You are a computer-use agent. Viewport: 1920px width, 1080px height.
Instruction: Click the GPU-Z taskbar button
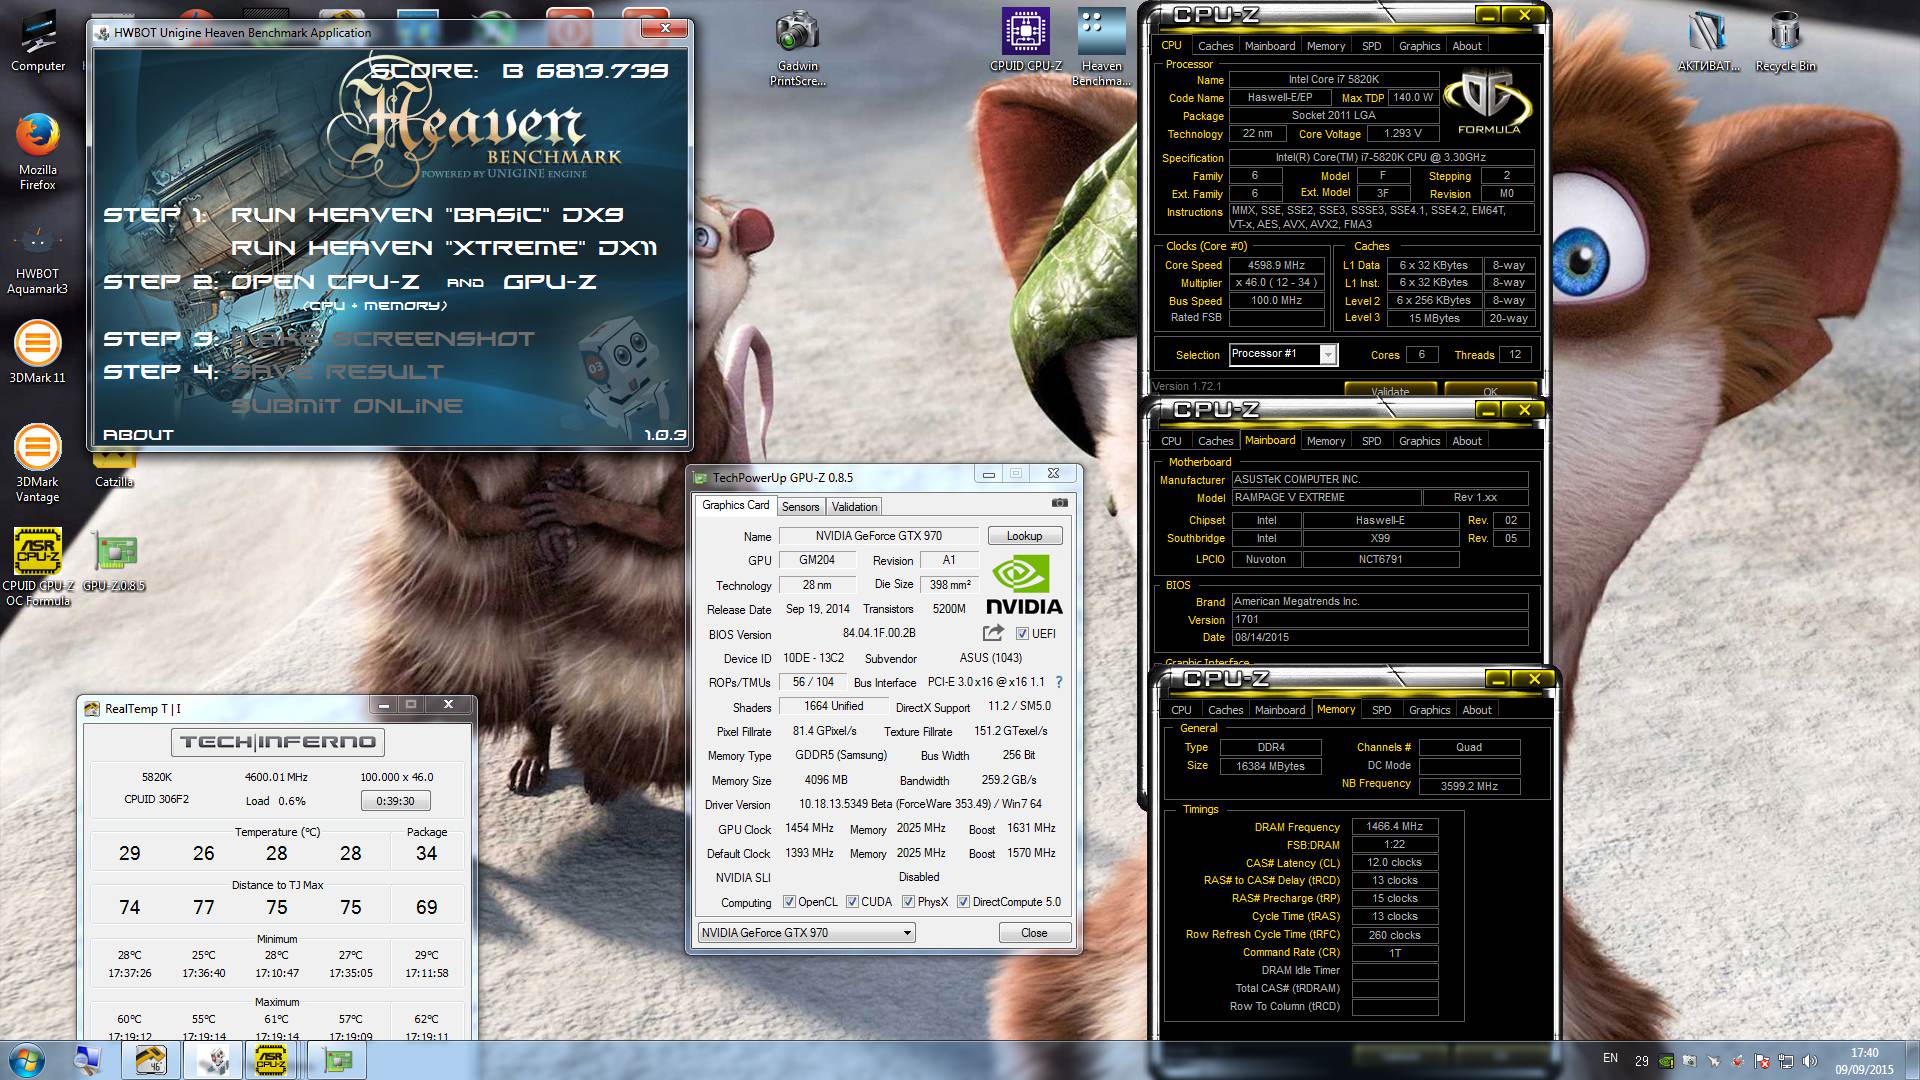pyautogui.click(x=337, y=1060)
